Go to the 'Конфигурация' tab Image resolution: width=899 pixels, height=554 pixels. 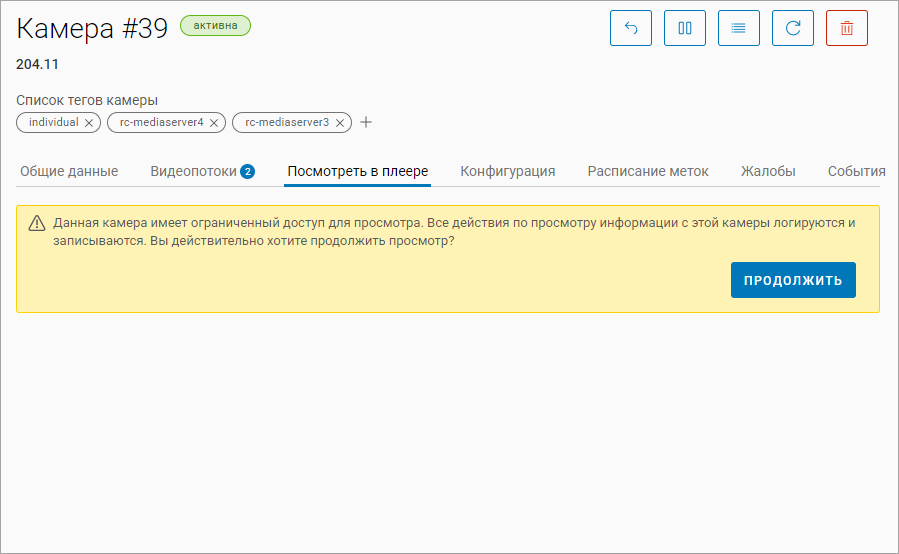[507, 171]
